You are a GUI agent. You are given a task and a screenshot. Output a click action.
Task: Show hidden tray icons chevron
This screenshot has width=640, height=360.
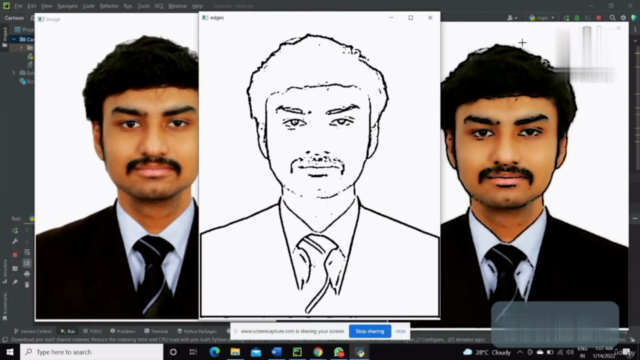click(x=520, y=352)
